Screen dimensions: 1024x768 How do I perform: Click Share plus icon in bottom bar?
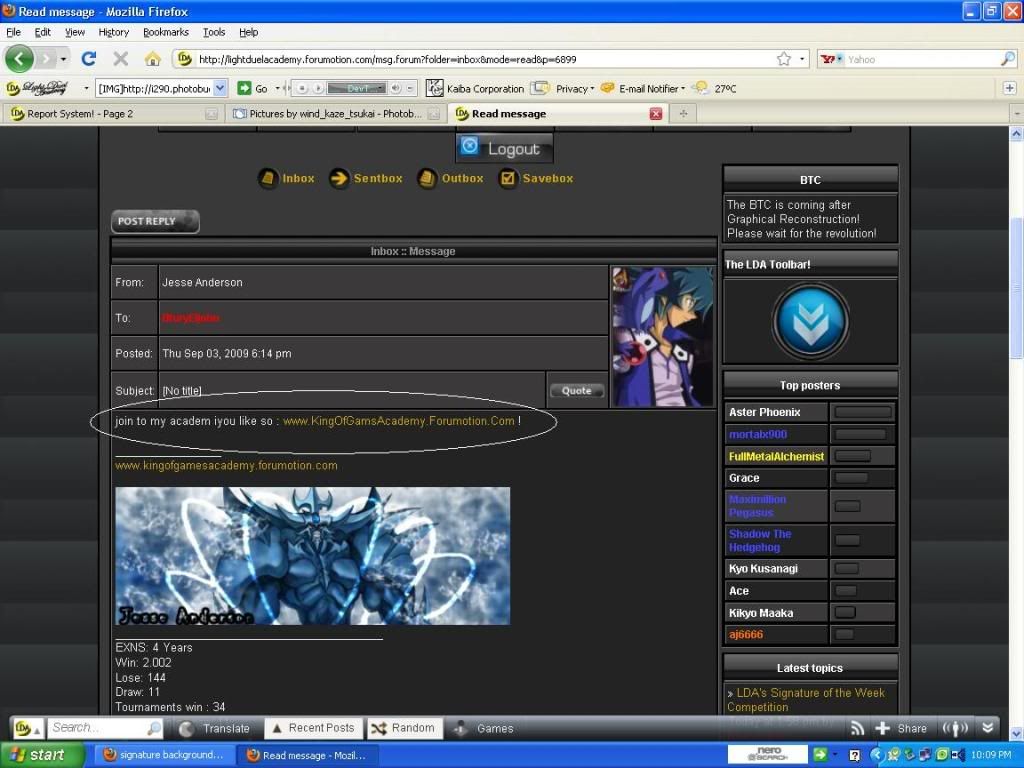[x=882, y=728]
